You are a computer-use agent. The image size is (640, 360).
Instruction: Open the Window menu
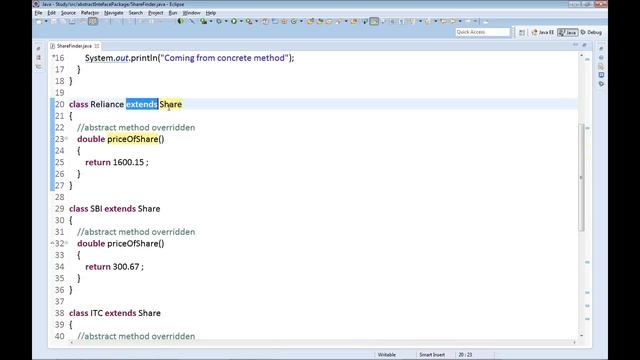191,13
